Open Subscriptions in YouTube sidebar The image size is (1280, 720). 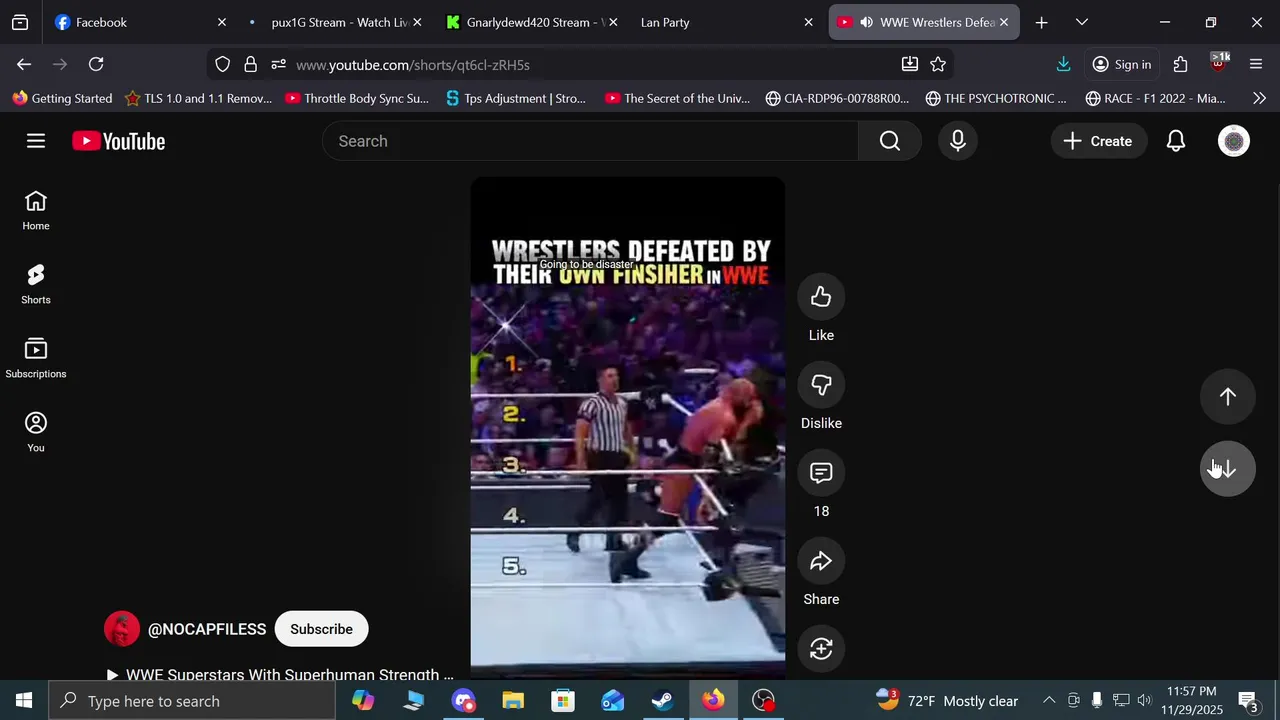click(x=36, y=359)
